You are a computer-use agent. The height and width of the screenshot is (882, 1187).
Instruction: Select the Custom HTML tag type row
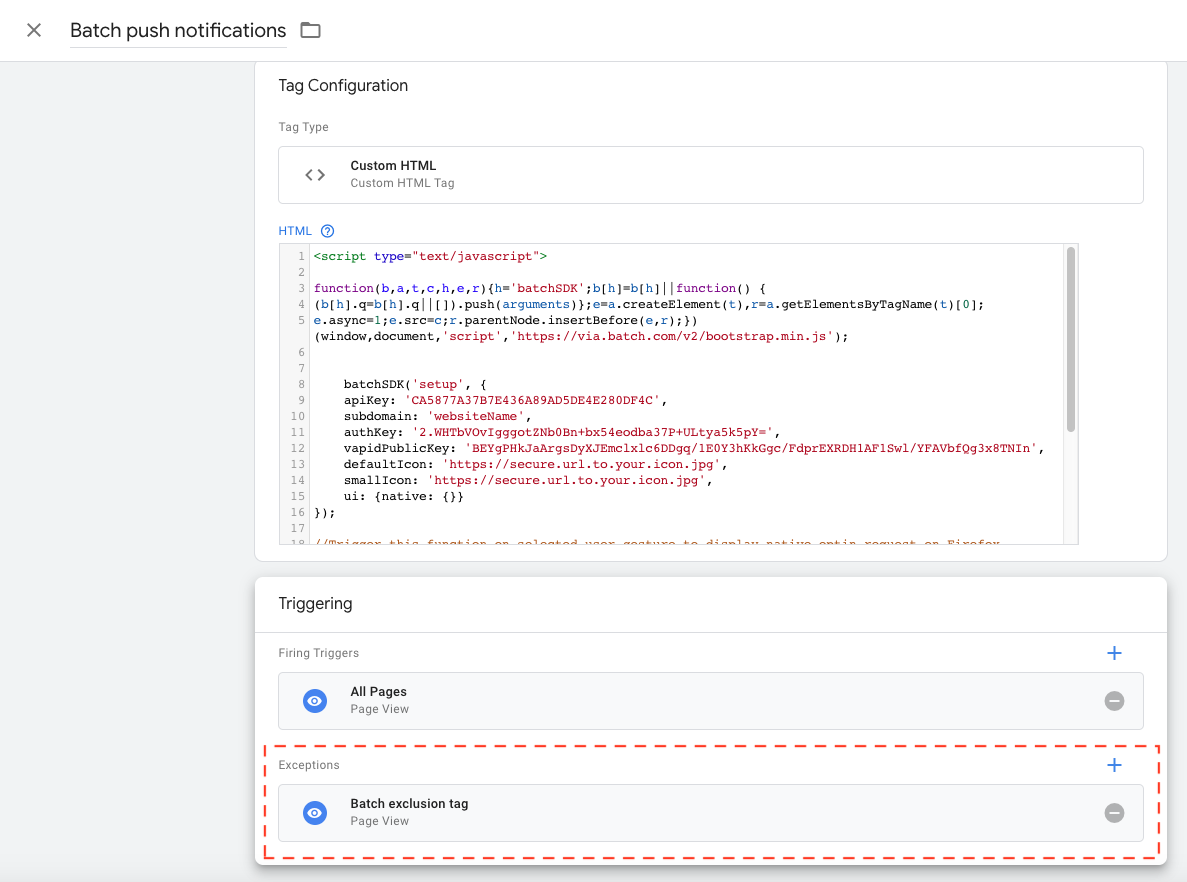(710, 175)
